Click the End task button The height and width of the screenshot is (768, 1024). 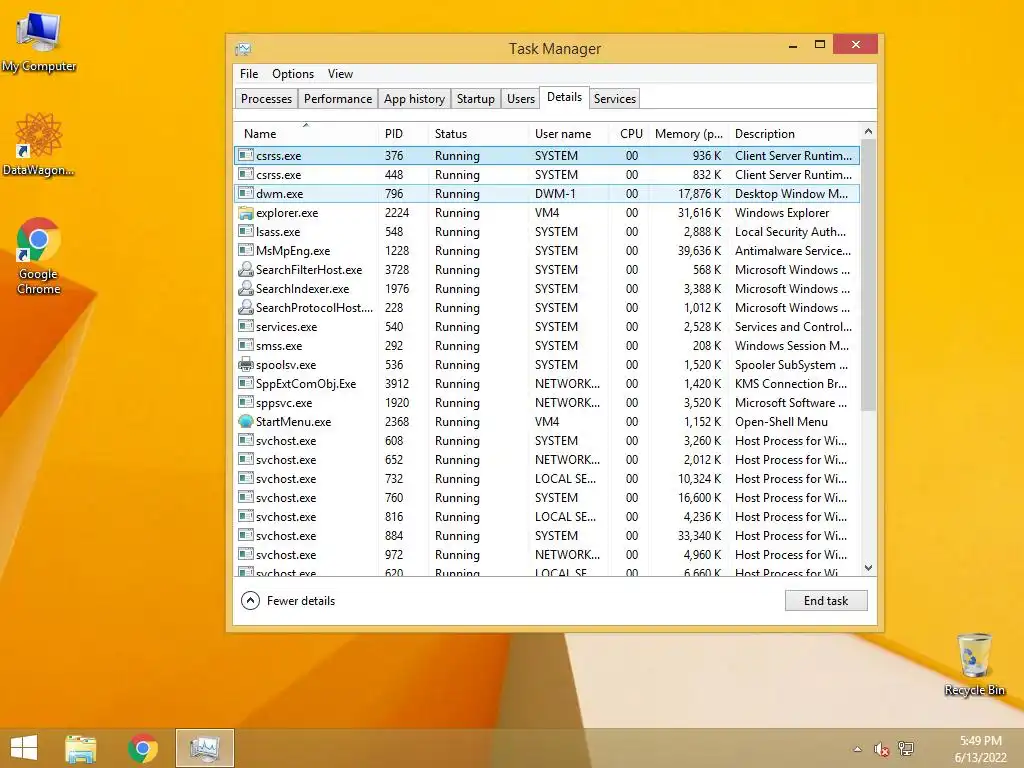click(x=826, y=601)
